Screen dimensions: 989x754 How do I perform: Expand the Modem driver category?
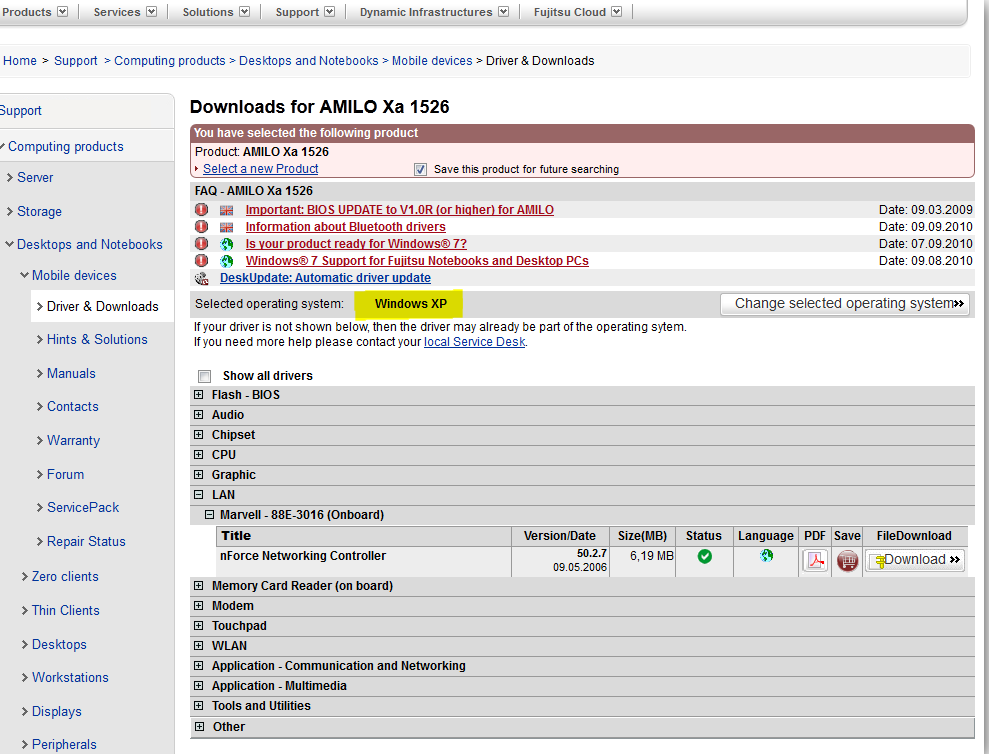tap(199, 606)
